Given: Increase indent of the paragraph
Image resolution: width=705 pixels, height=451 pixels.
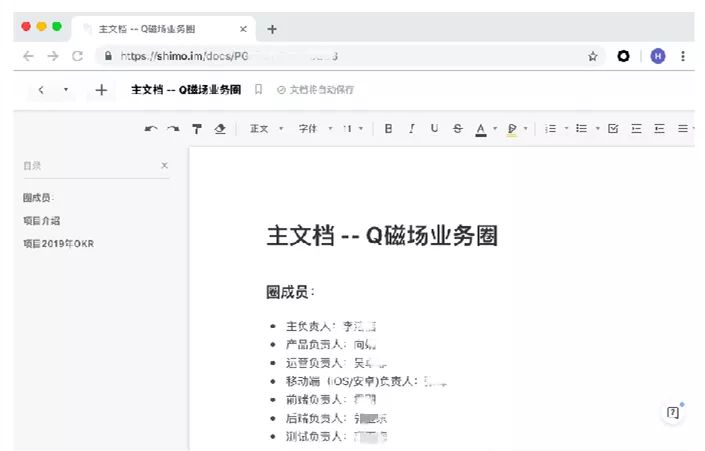Looking at the screenshot, I should click(636, 129).
